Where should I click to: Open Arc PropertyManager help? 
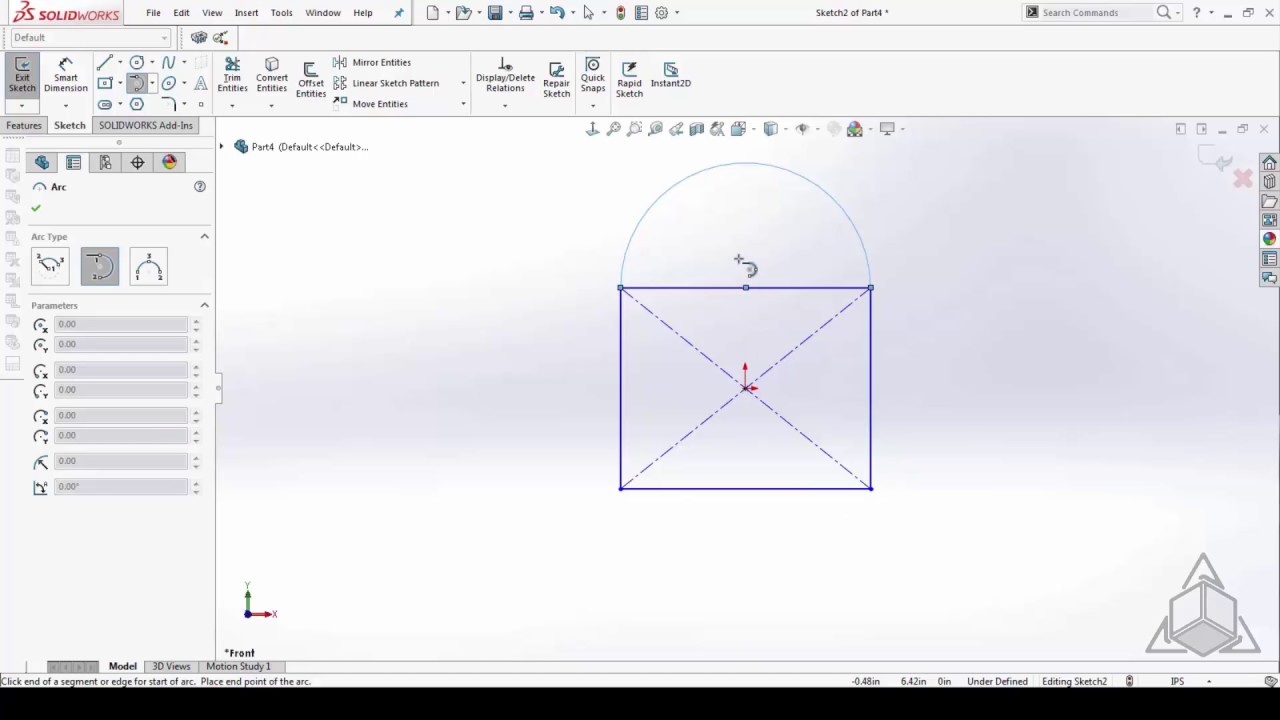pos(200,187)
